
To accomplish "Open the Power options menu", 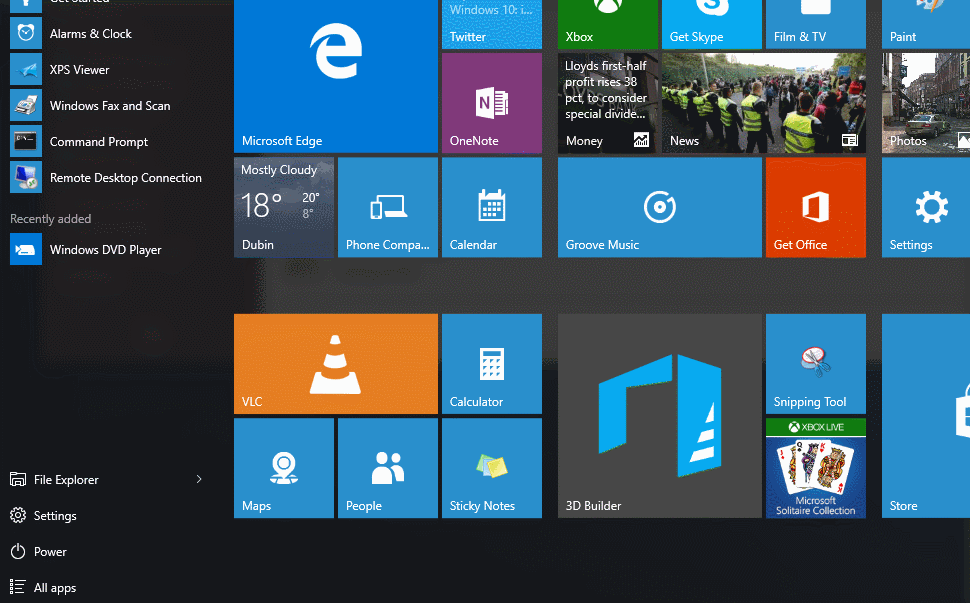I will tap(50, 552).
